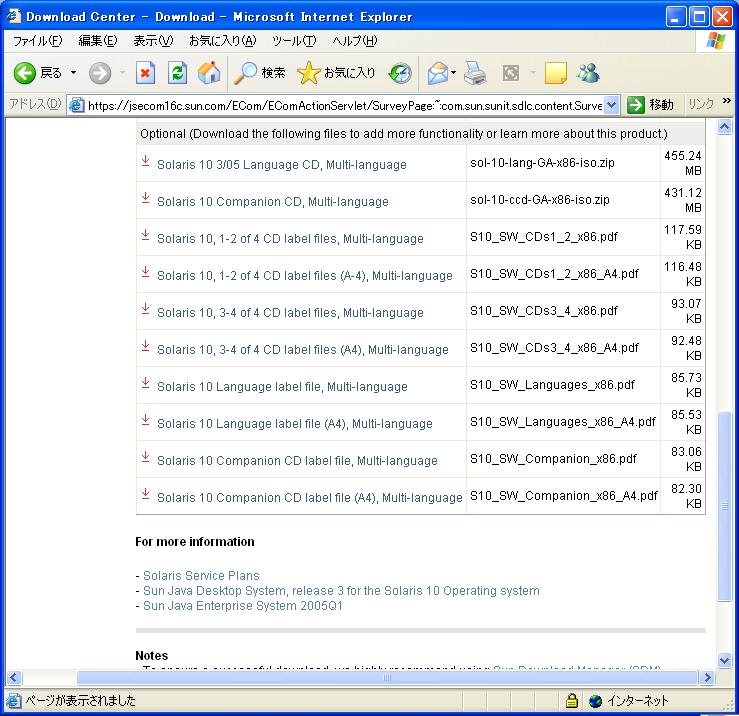Click the greyed Forward arrow button
The width and height of the screenshot is (739, 716).
click(x=99, y=73)
